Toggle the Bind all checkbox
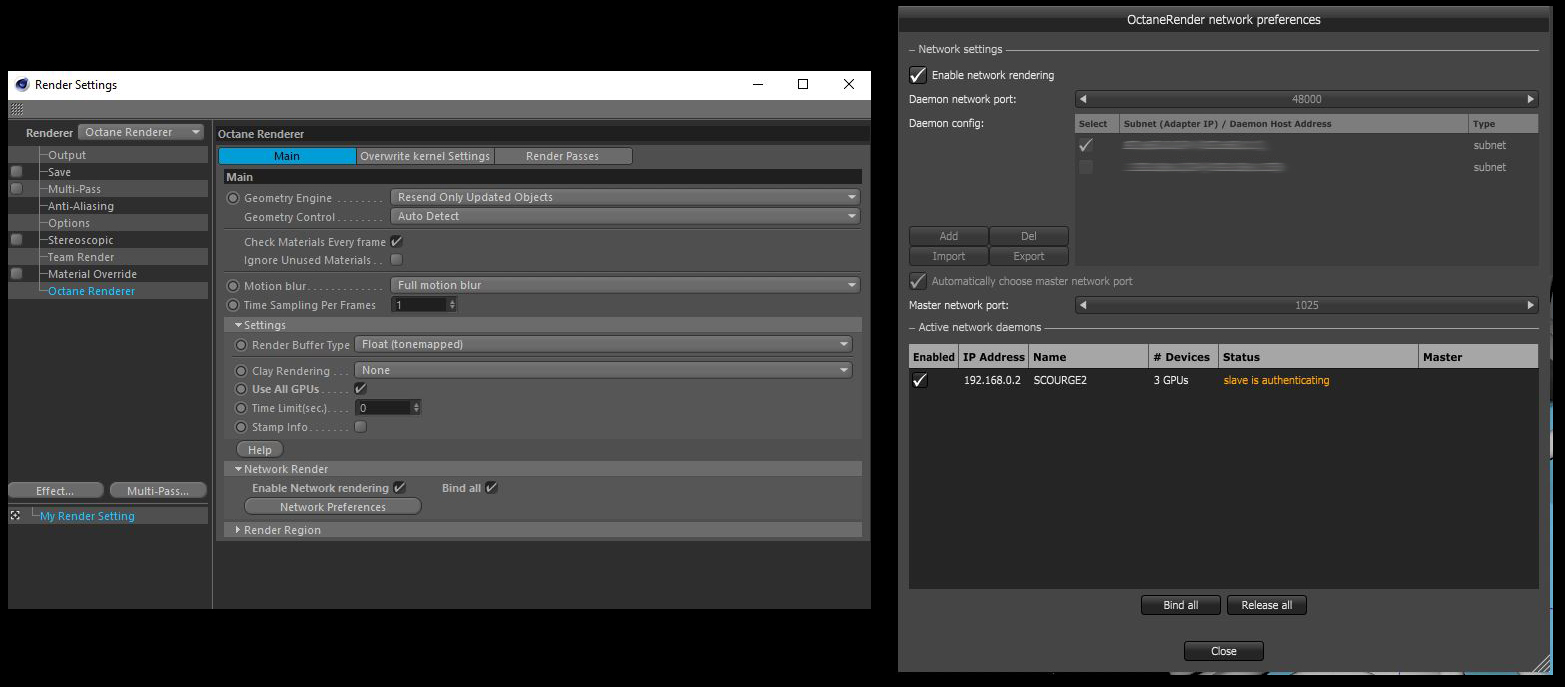This screenshot has height=687, width=1565. 491,488
